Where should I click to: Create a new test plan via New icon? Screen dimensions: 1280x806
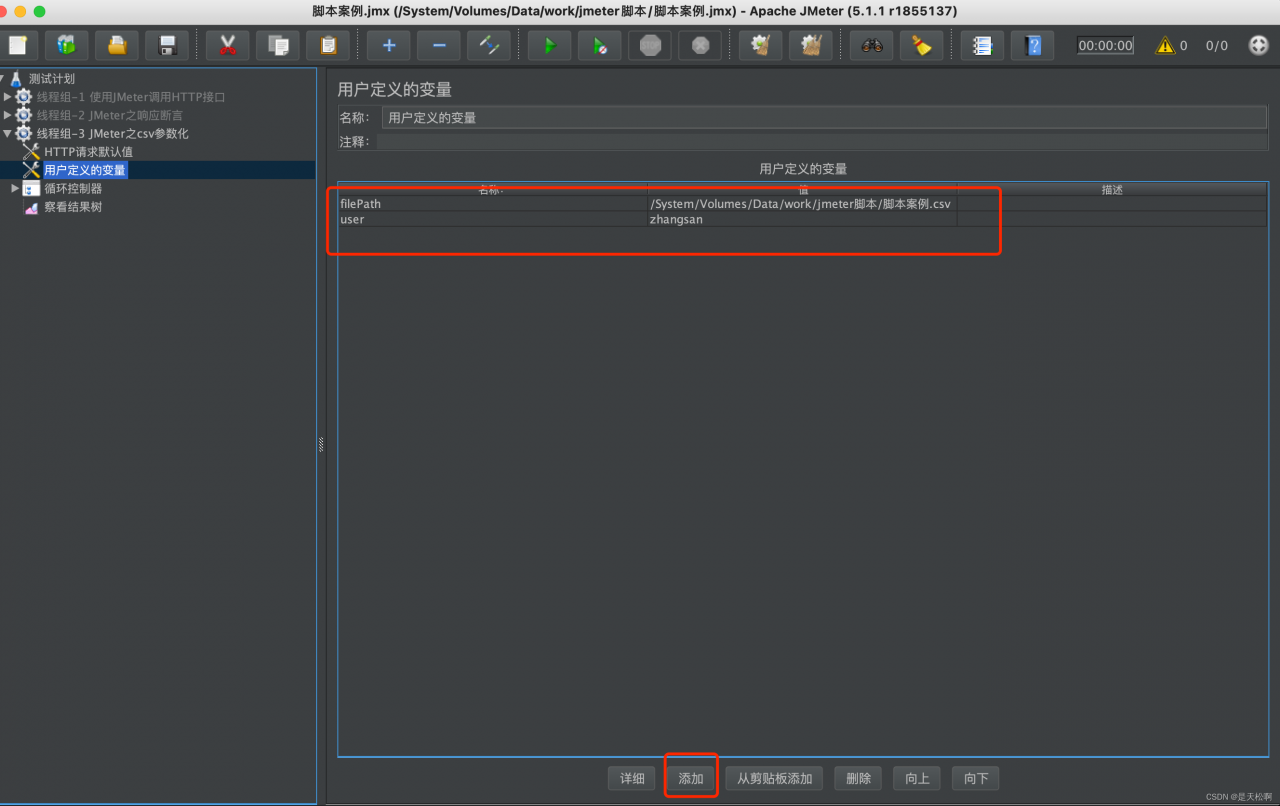point(20,45)
